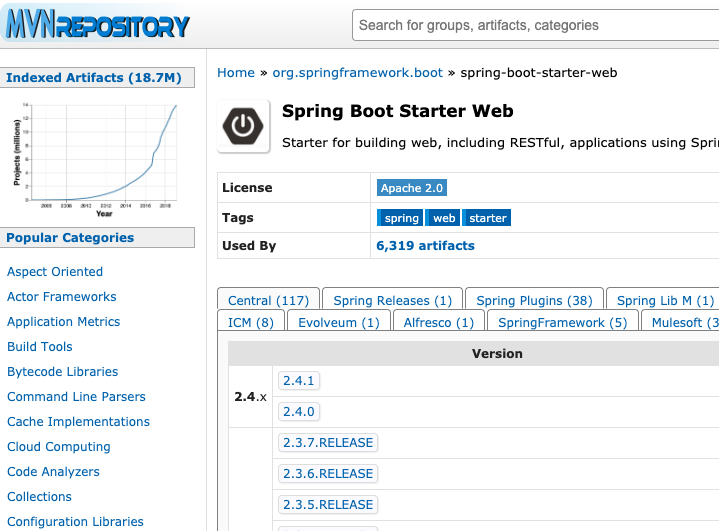Open the 2.4.x version group

tap(250, 397)
